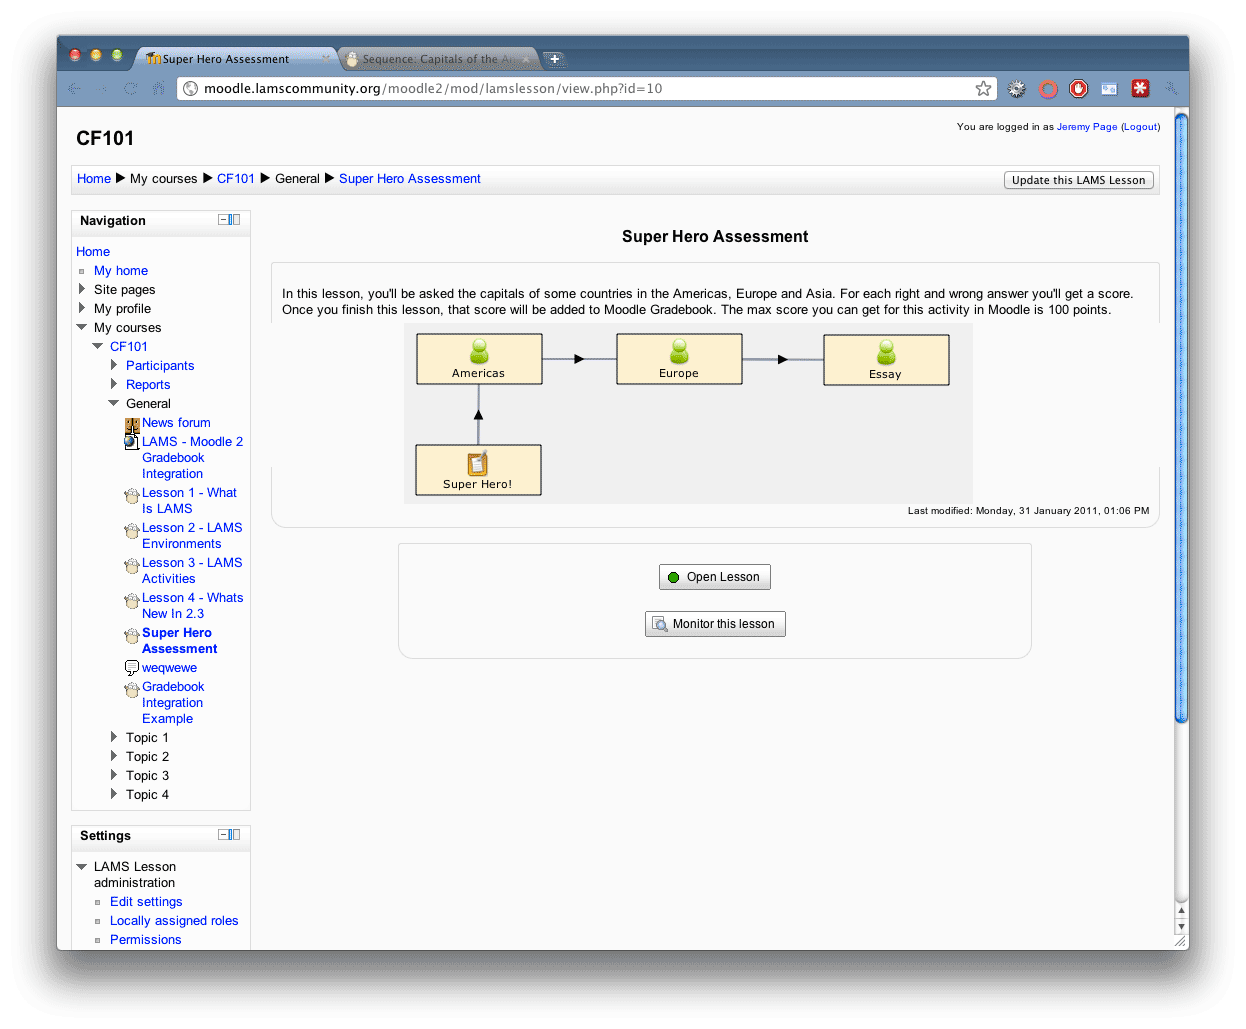The width and height of the screenshot is (1246, 1029).
Task: Click the Essay activity icon
Action: coord(886,352)
